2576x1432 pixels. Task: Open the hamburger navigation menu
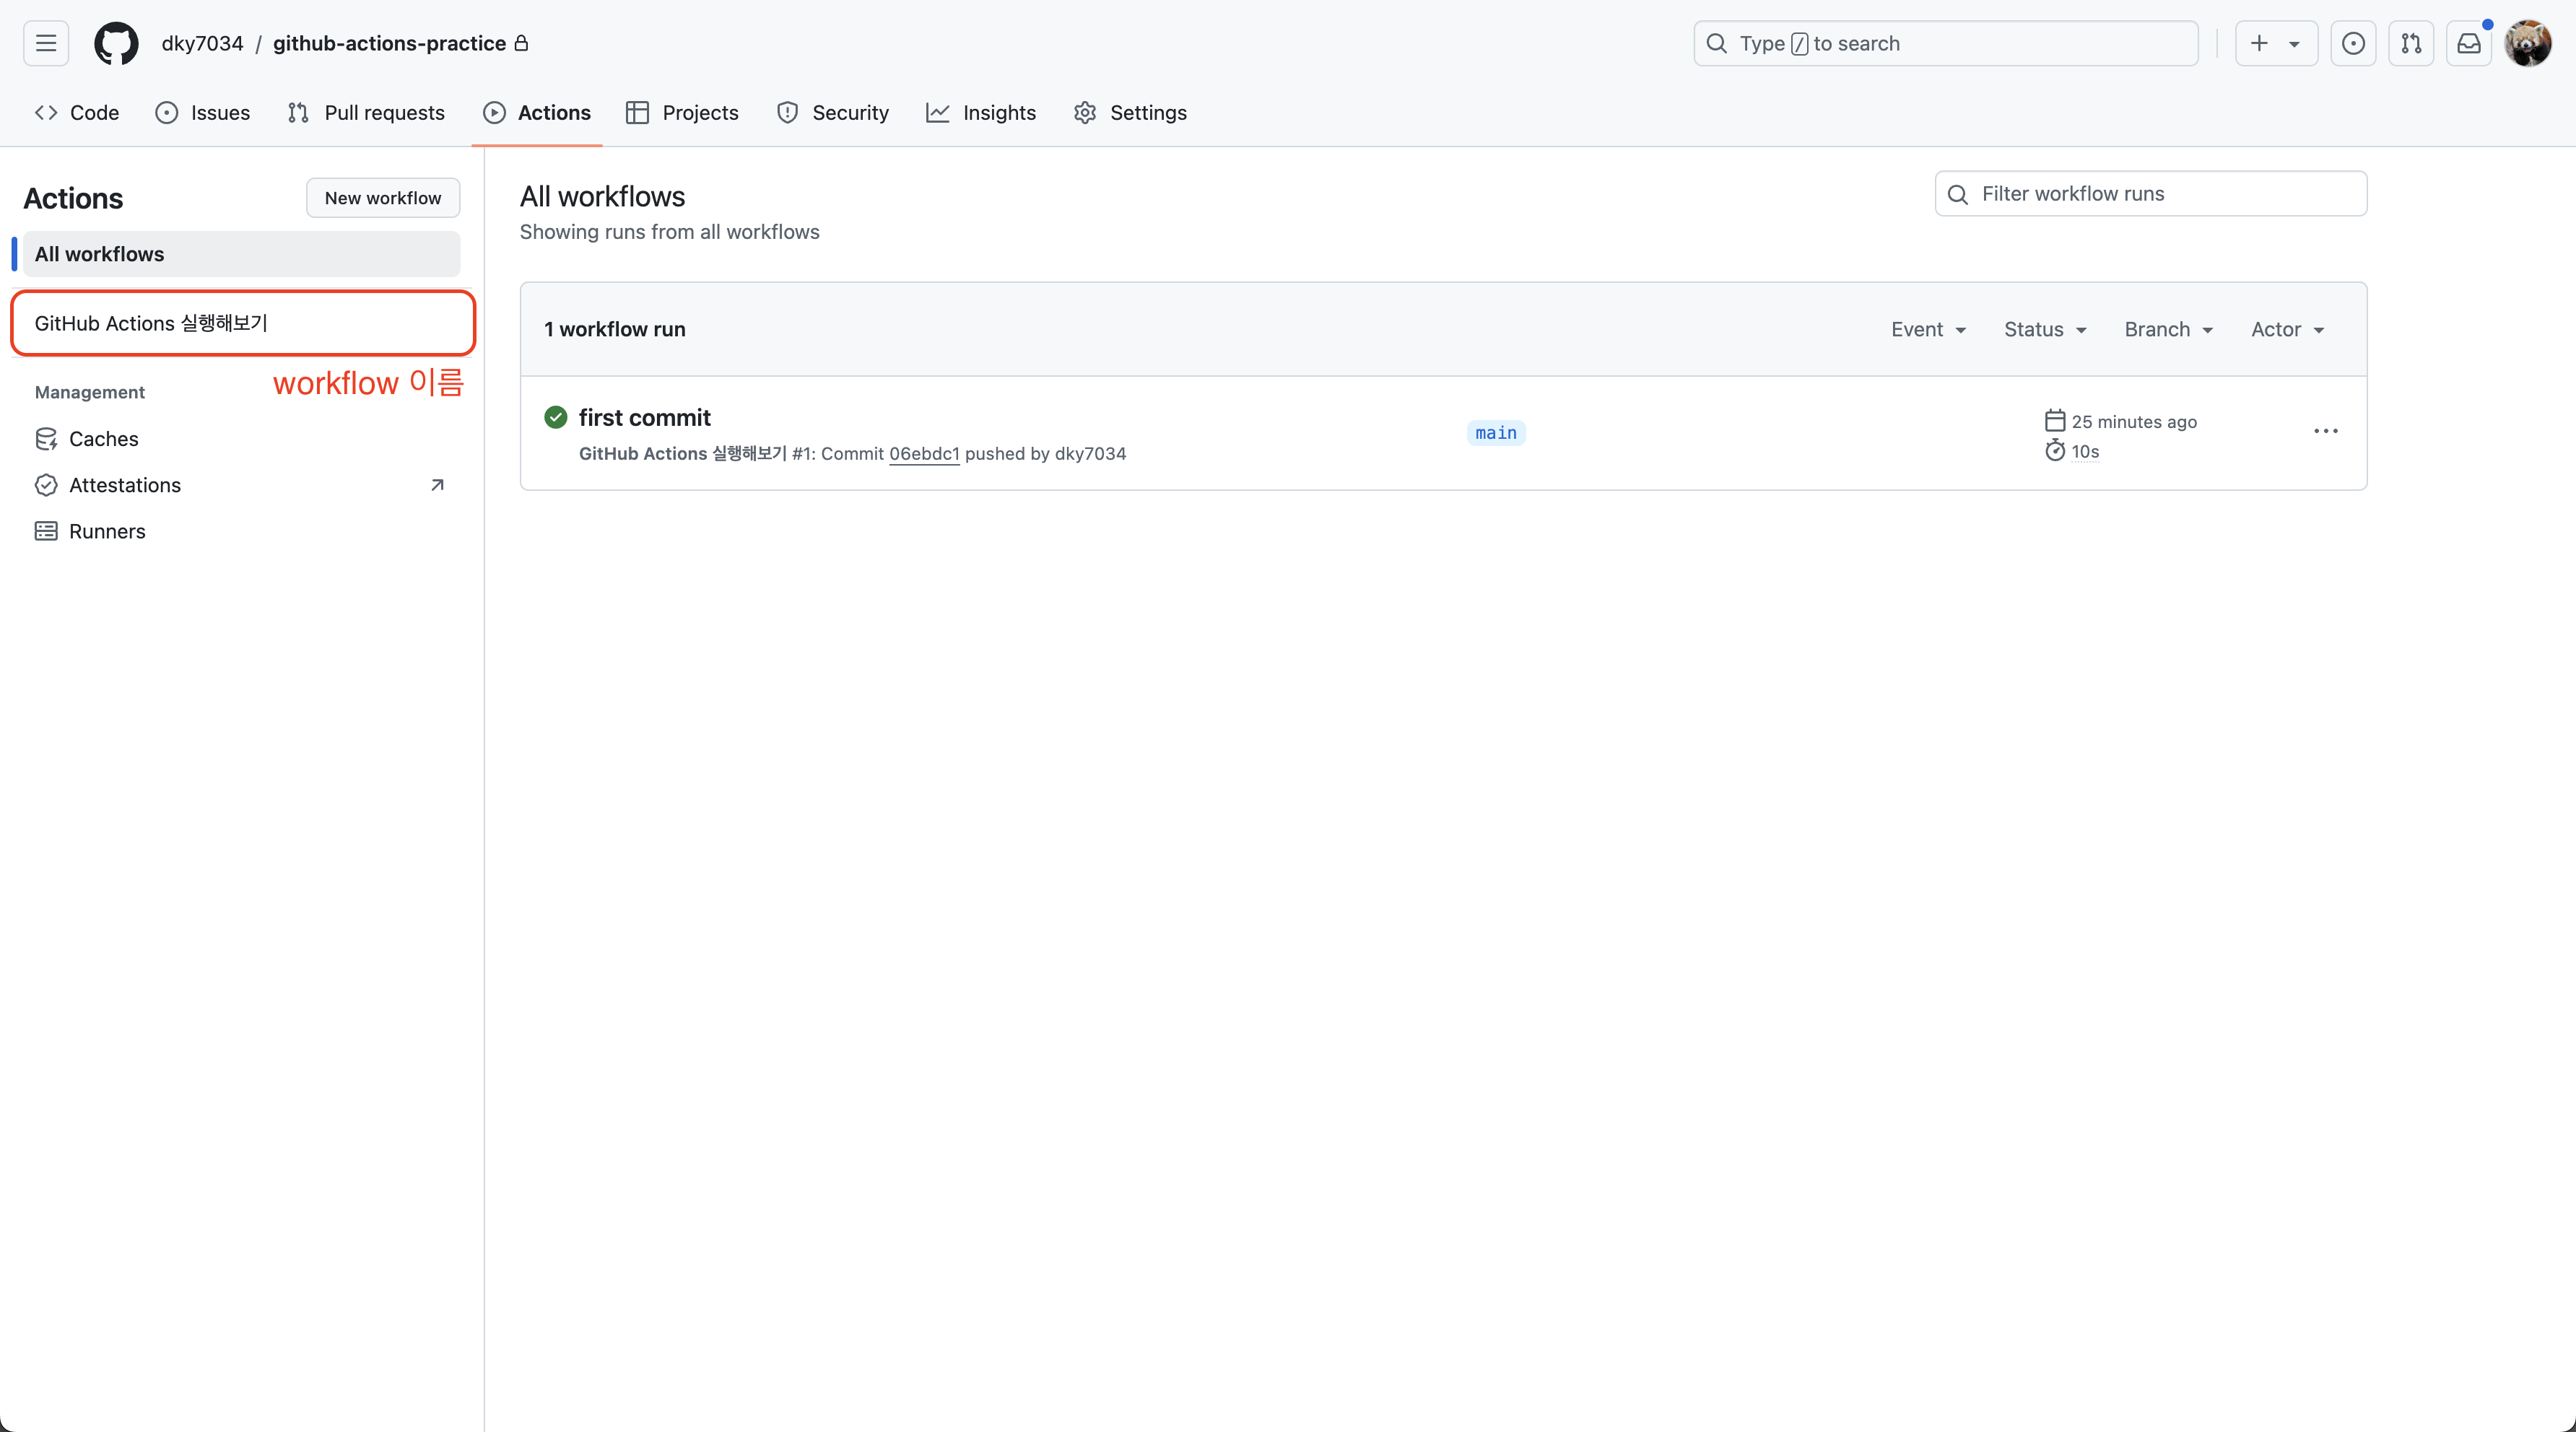[46, 43]
